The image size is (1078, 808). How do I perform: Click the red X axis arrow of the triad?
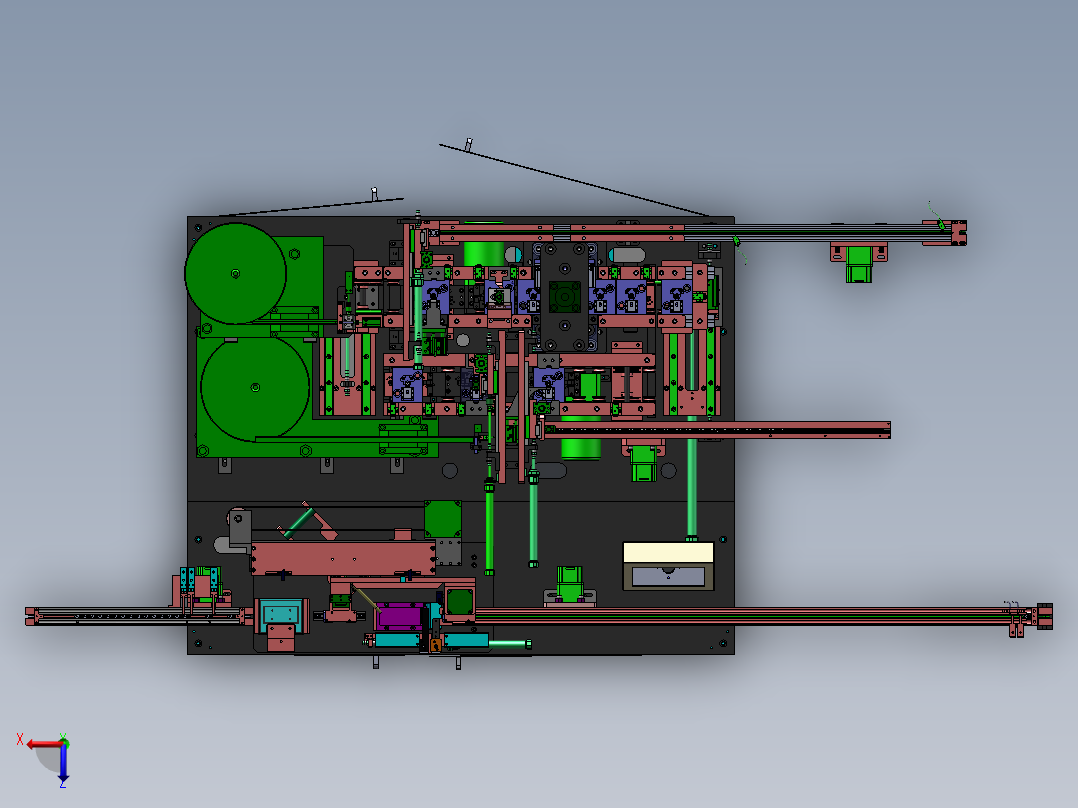(x=43, y=745)
